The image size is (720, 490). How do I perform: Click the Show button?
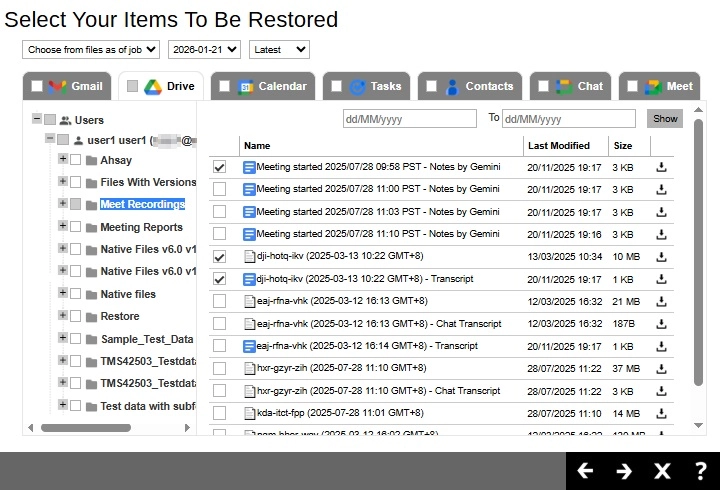pos(664,118)
